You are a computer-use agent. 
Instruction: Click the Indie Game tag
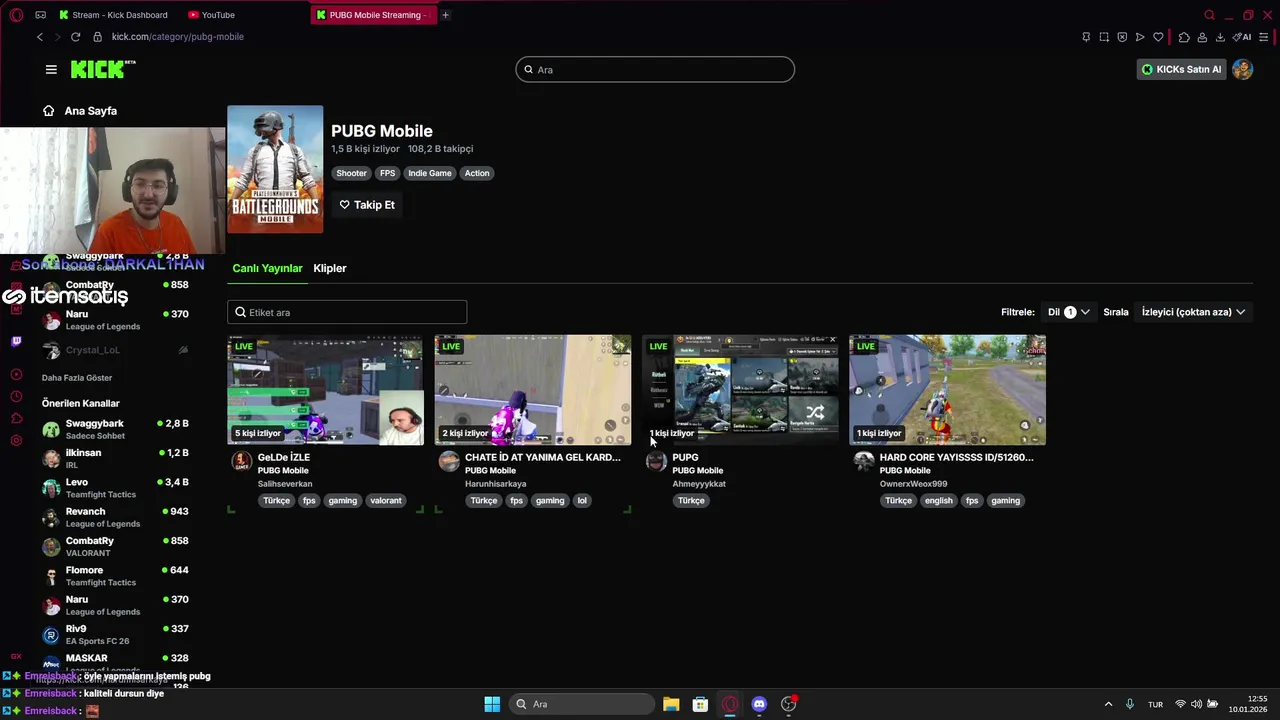[x=430, y=173]
